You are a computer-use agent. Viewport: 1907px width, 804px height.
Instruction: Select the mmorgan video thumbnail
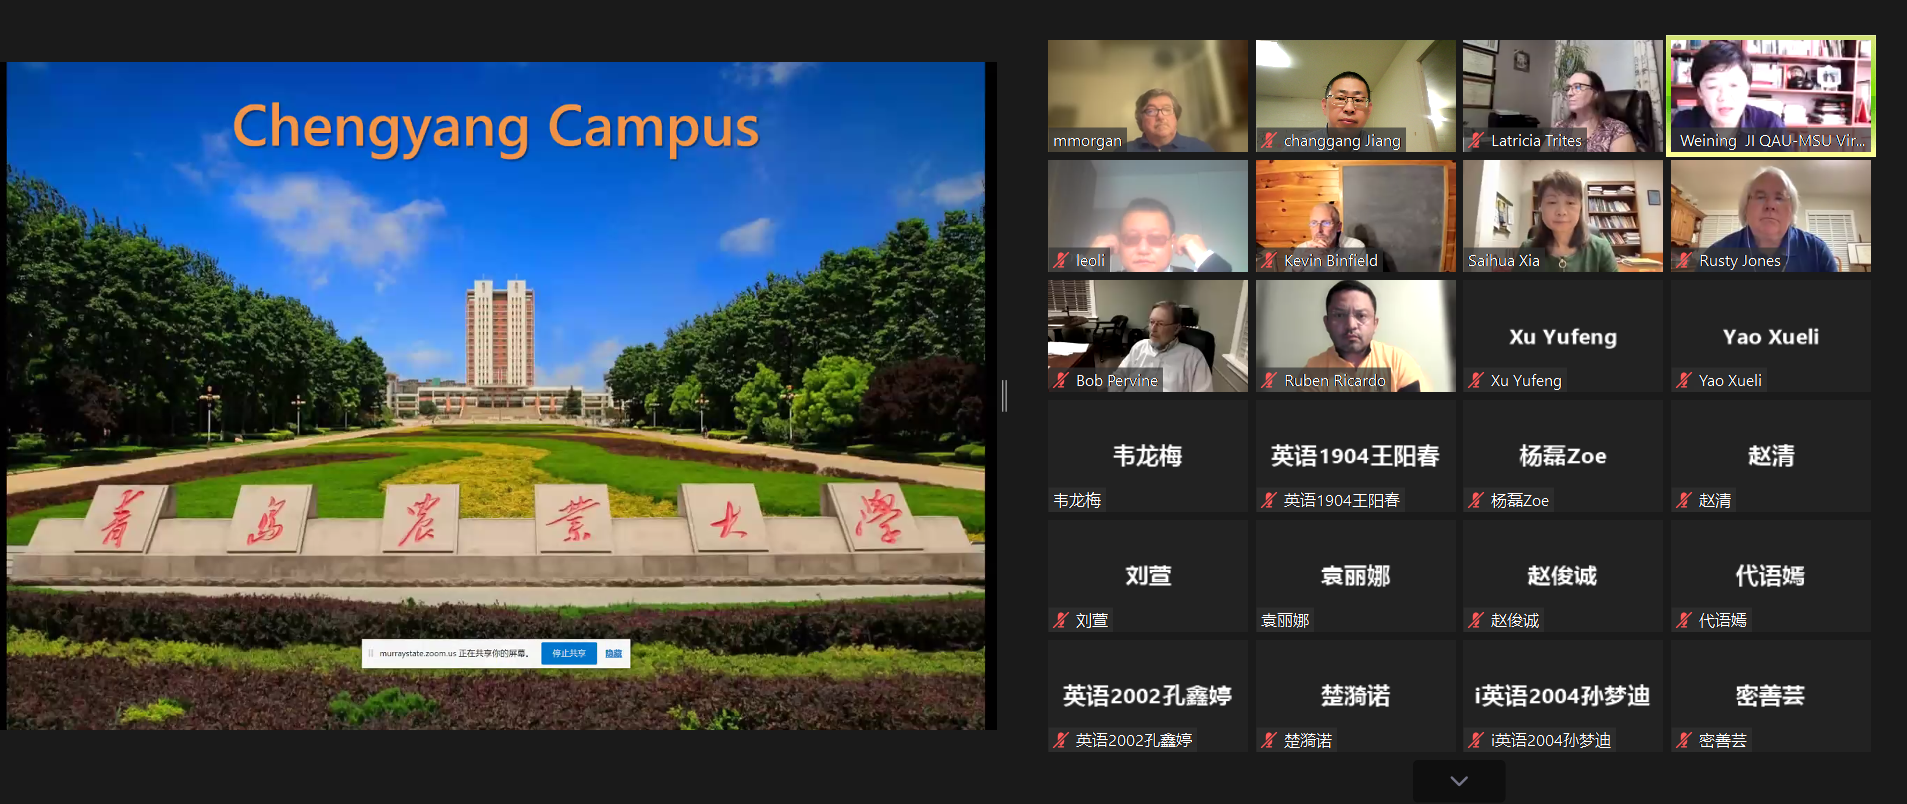tap(1147, 95)
